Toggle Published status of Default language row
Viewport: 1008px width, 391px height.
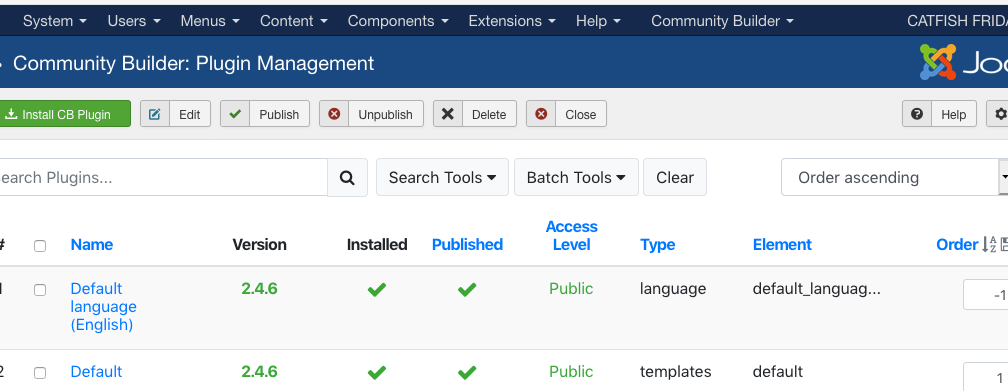[467, 289]
